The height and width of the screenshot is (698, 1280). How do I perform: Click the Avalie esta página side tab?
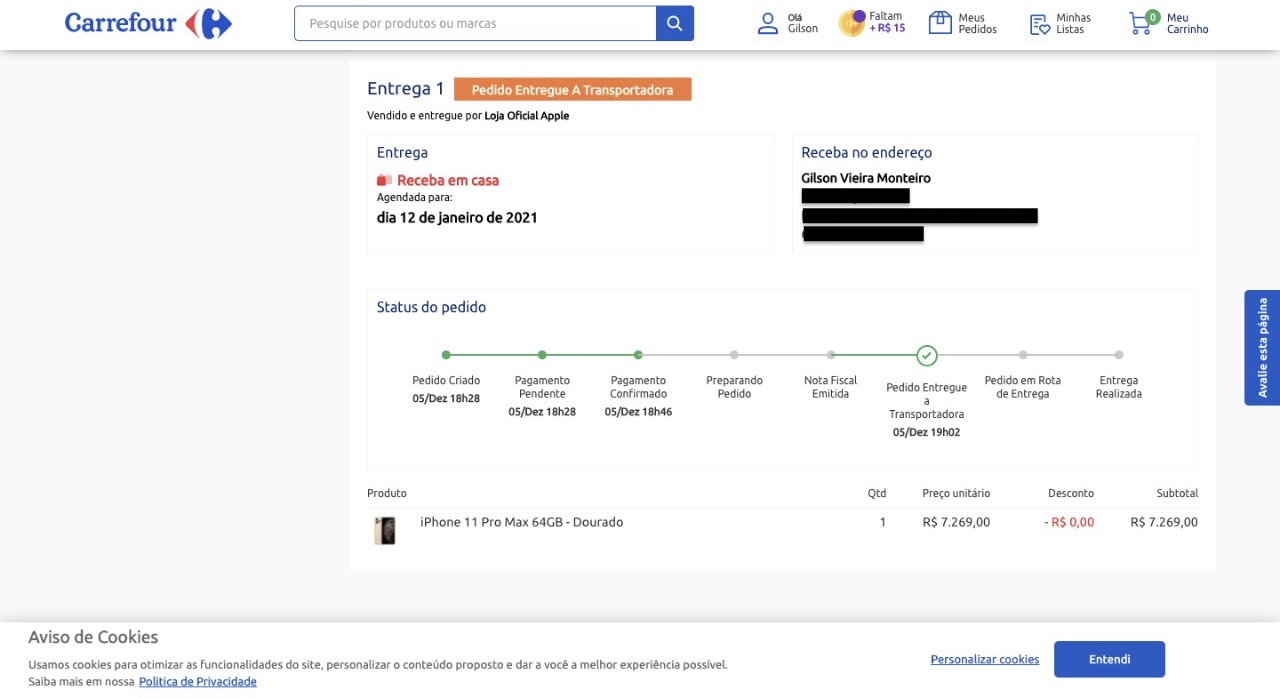click(1262, 348)
